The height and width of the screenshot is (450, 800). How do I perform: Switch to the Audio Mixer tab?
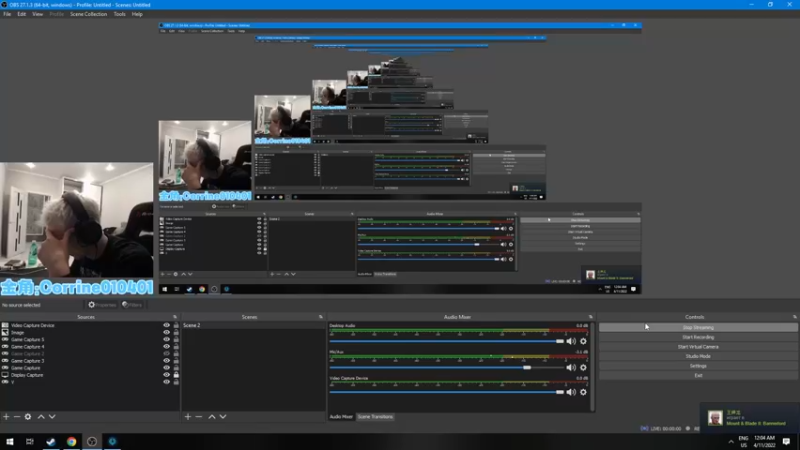(341, 417)
